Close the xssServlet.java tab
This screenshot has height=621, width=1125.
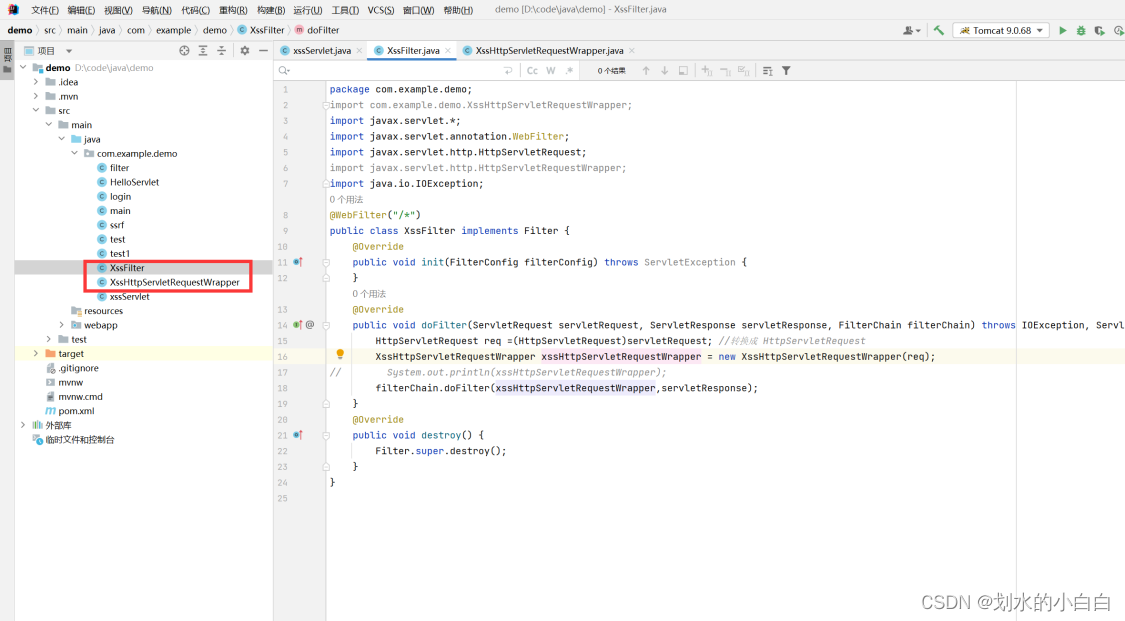[359, 51]
